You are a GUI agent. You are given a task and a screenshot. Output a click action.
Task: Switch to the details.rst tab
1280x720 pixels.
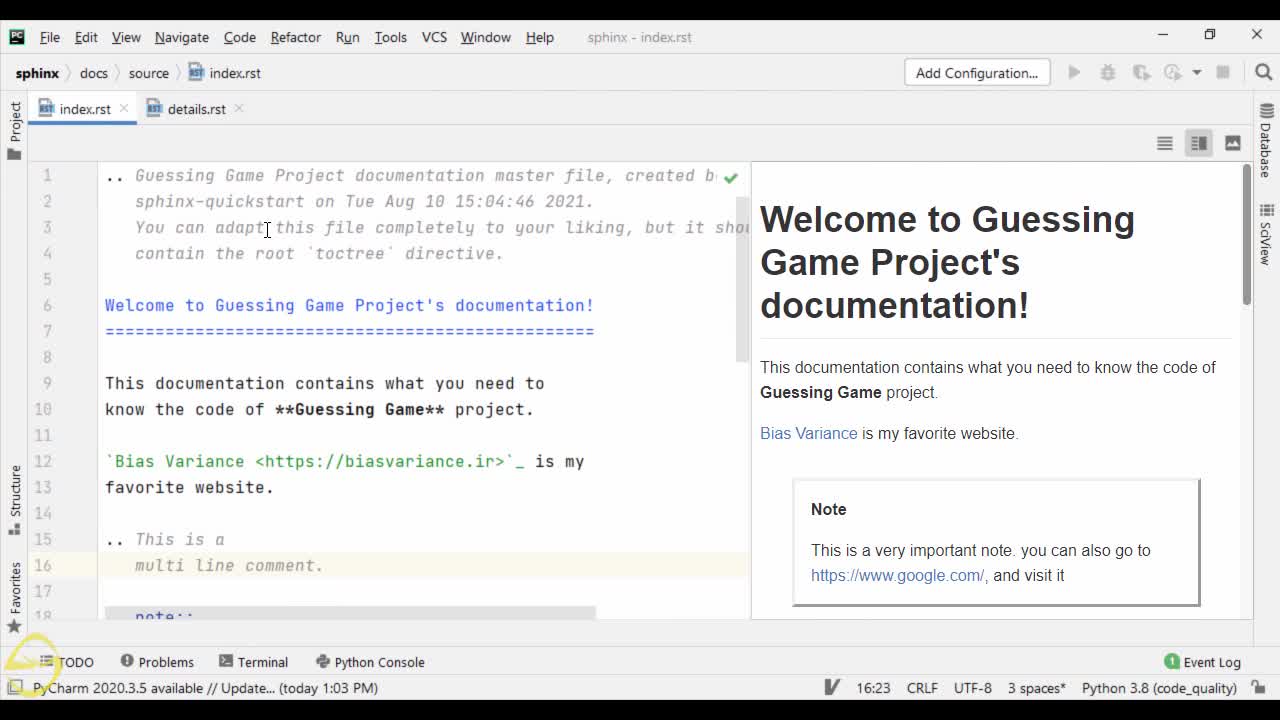tap(196, 109)
